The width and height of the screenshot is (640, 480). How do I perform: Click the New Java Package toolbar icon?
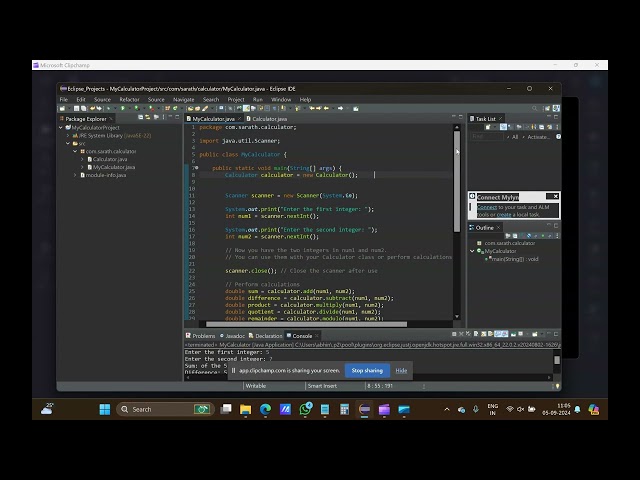[x=167, y=109]
